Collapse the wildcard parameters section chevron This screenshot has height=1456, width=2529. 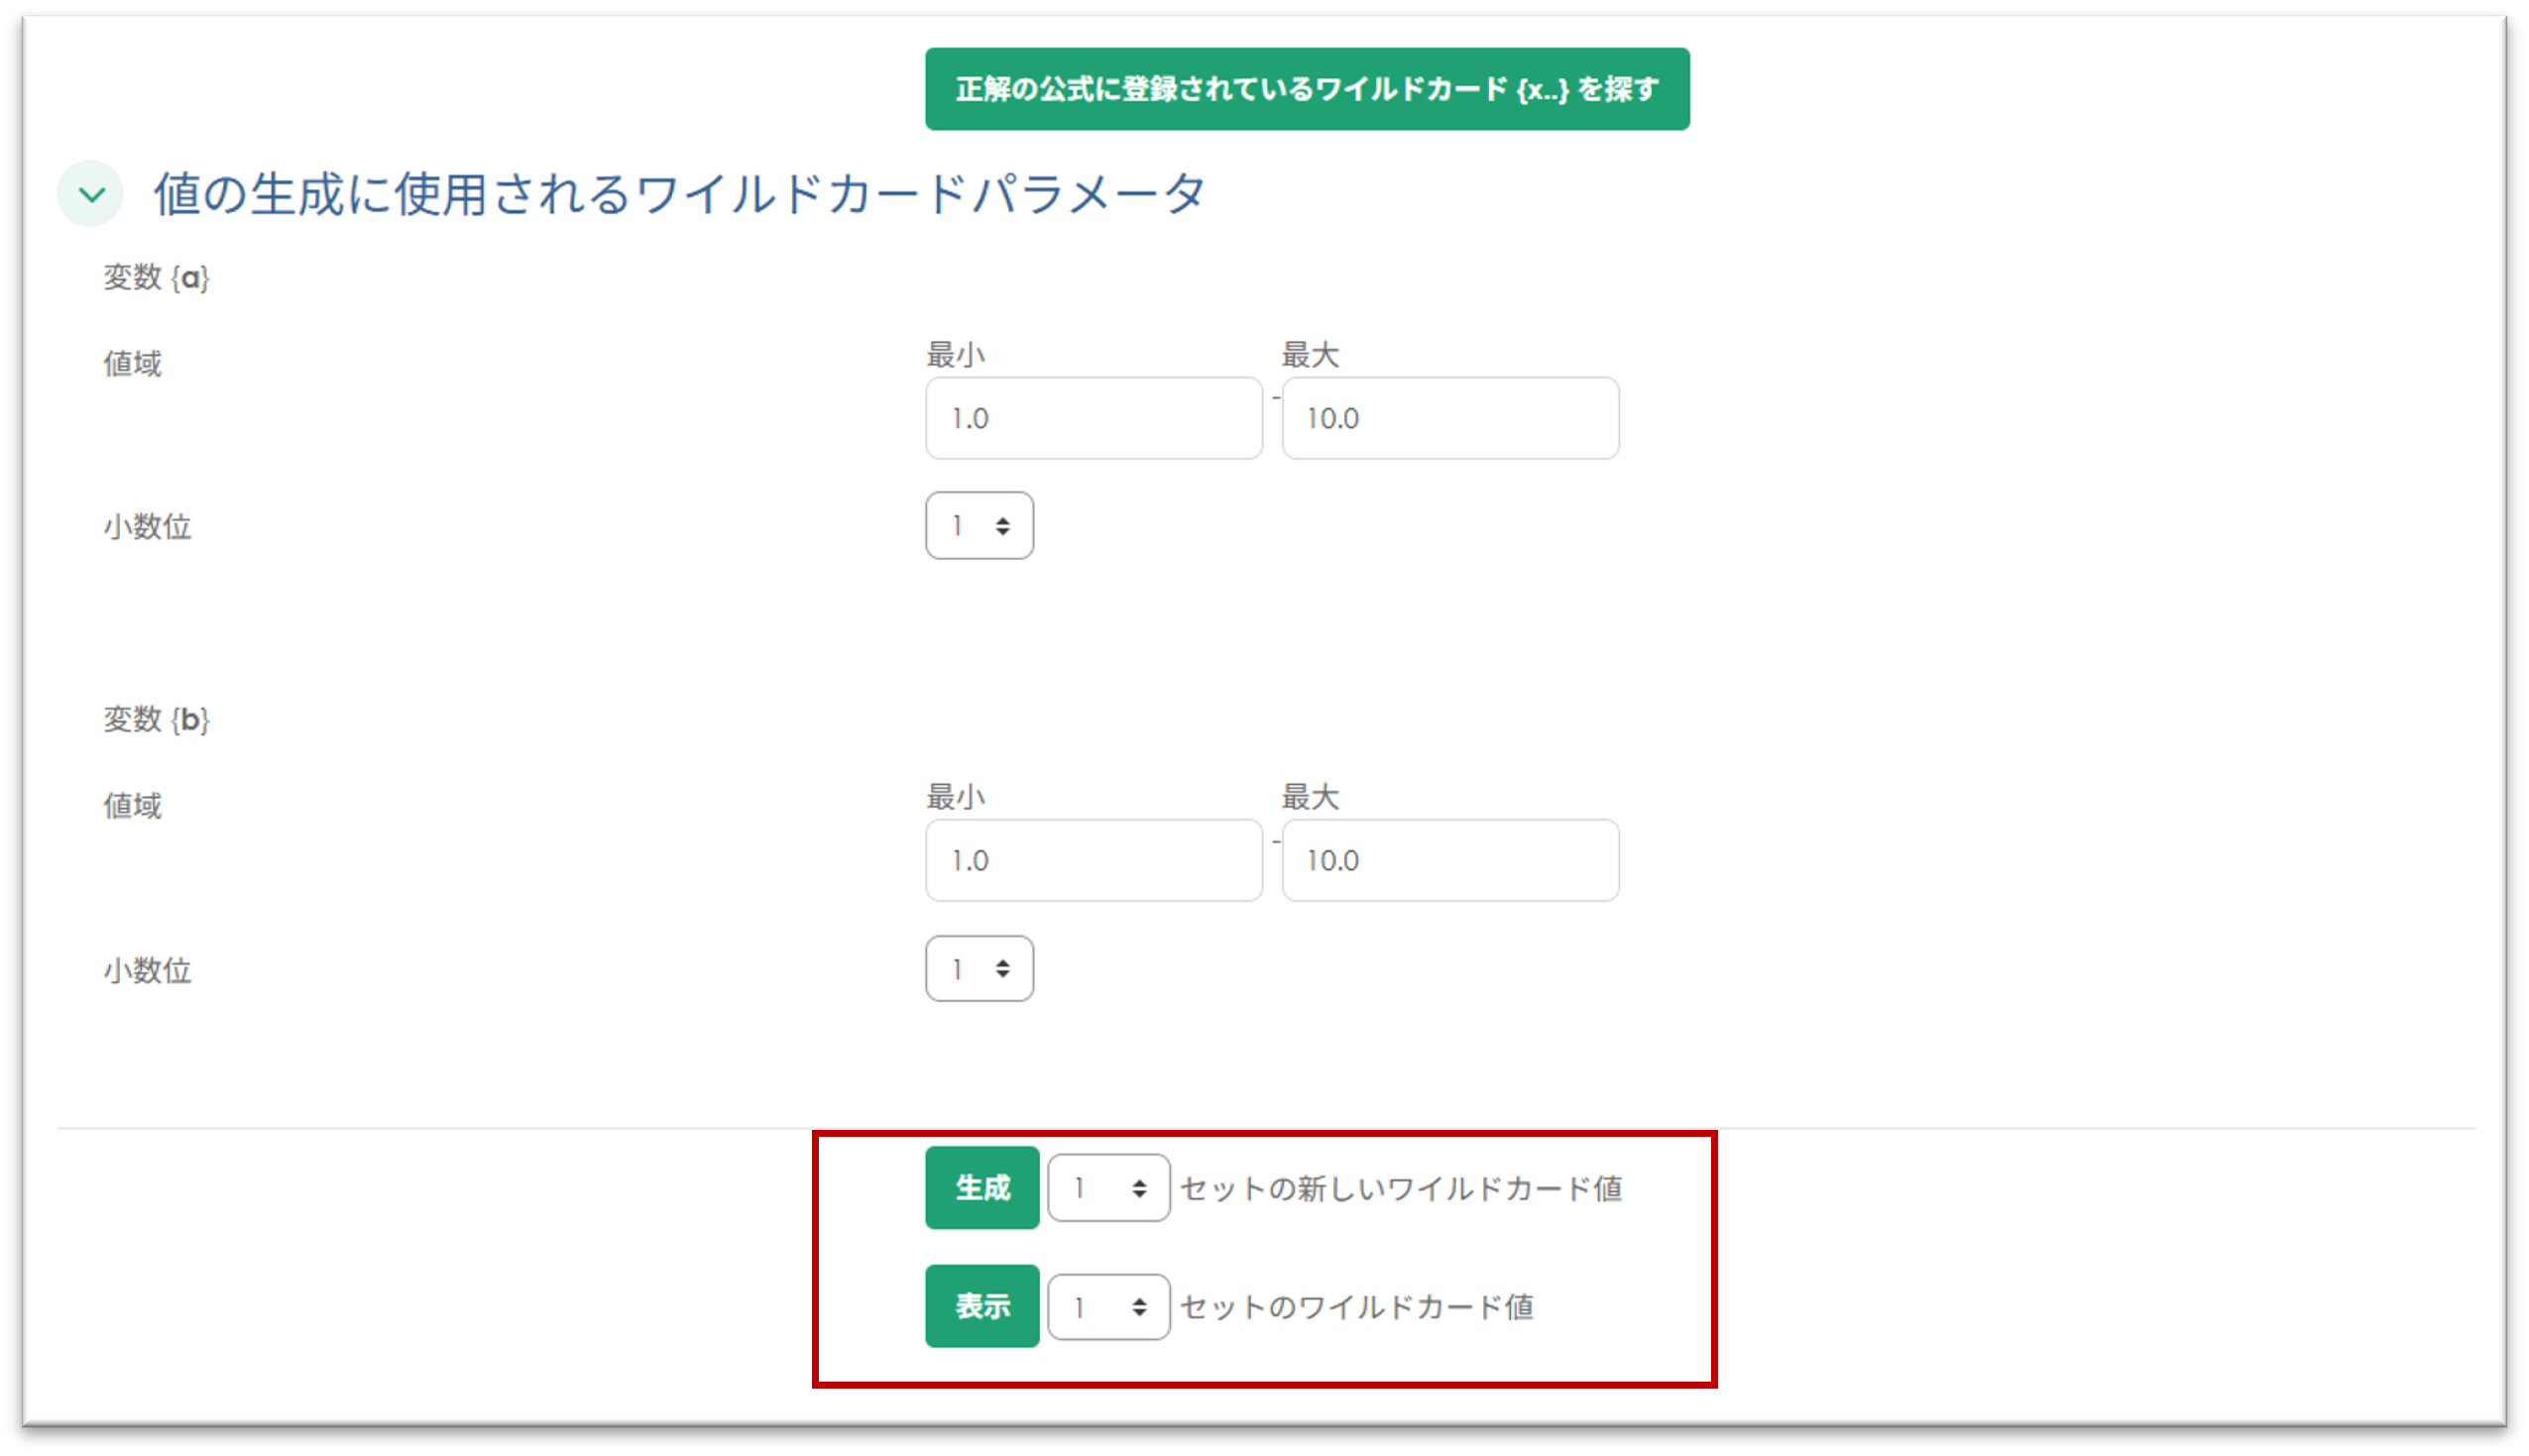91,194
